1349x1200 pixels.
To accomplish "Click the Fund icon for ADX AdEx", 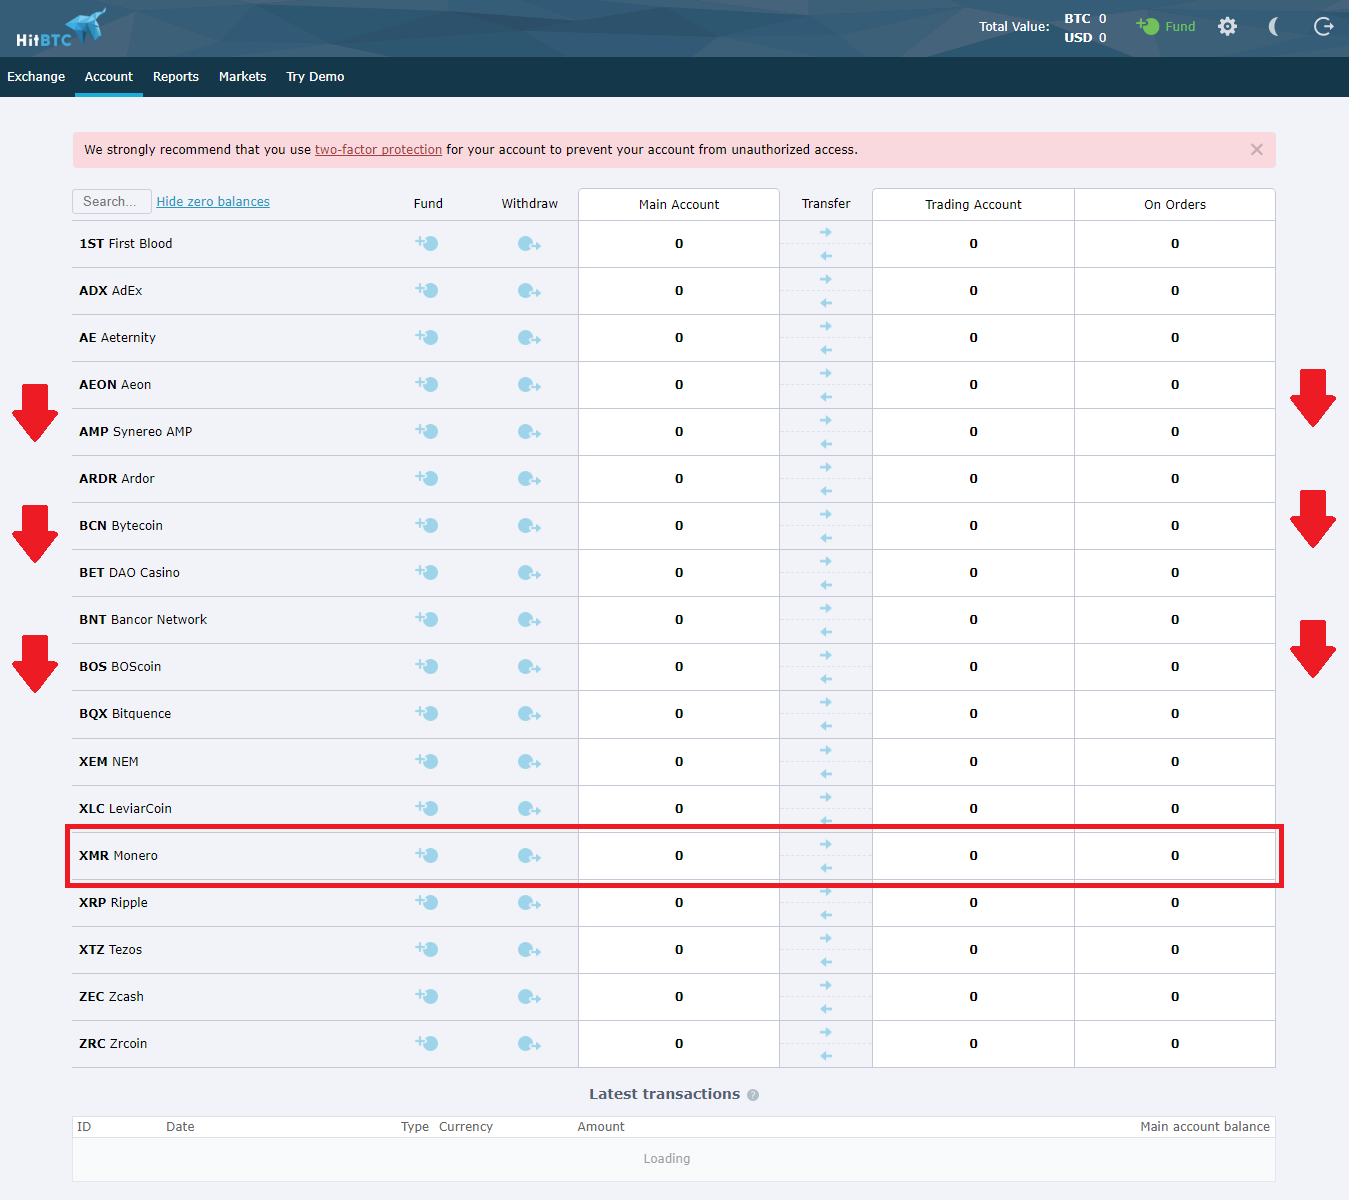I will [x=427, y=290].
